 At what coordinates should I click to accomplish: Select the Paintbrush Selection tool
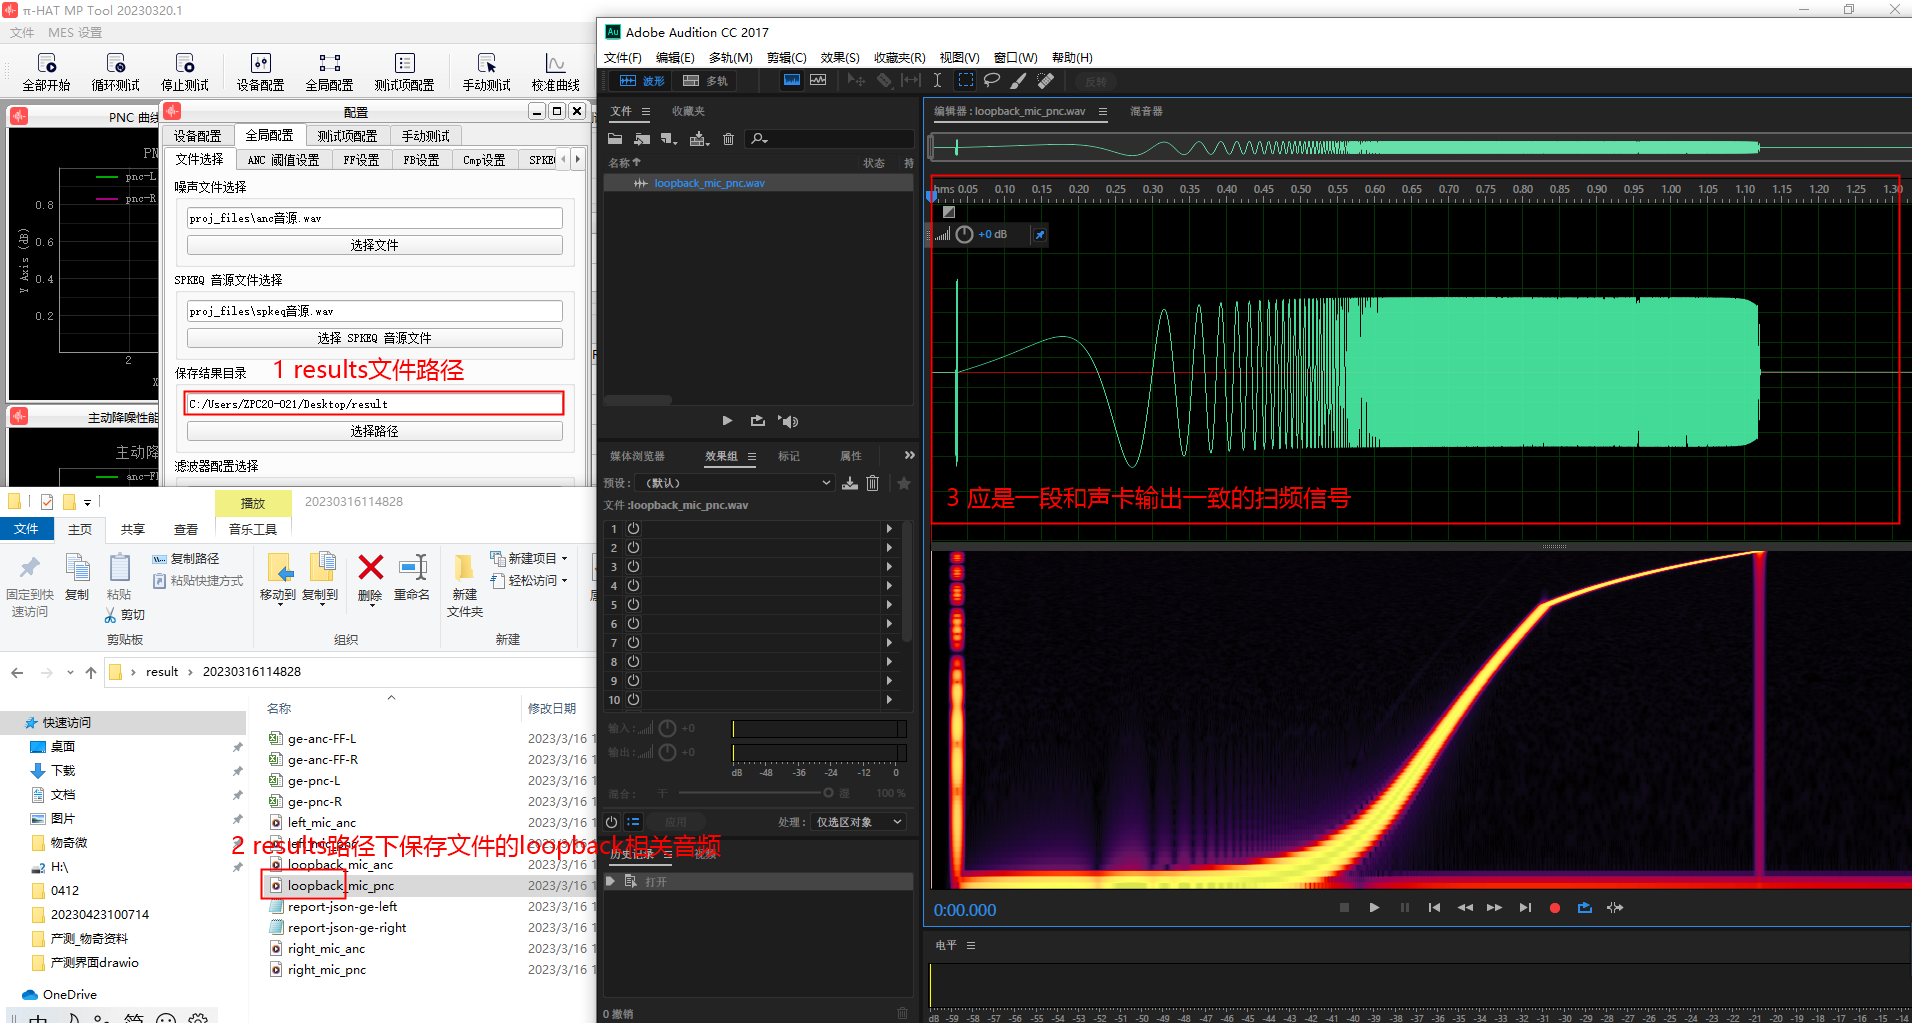pos(1019,80)
